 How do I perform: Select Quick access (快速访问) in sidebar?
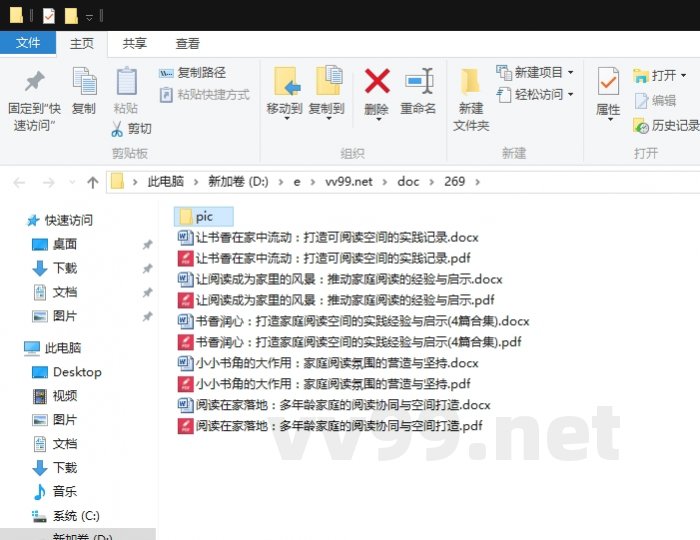click(60, 220)
